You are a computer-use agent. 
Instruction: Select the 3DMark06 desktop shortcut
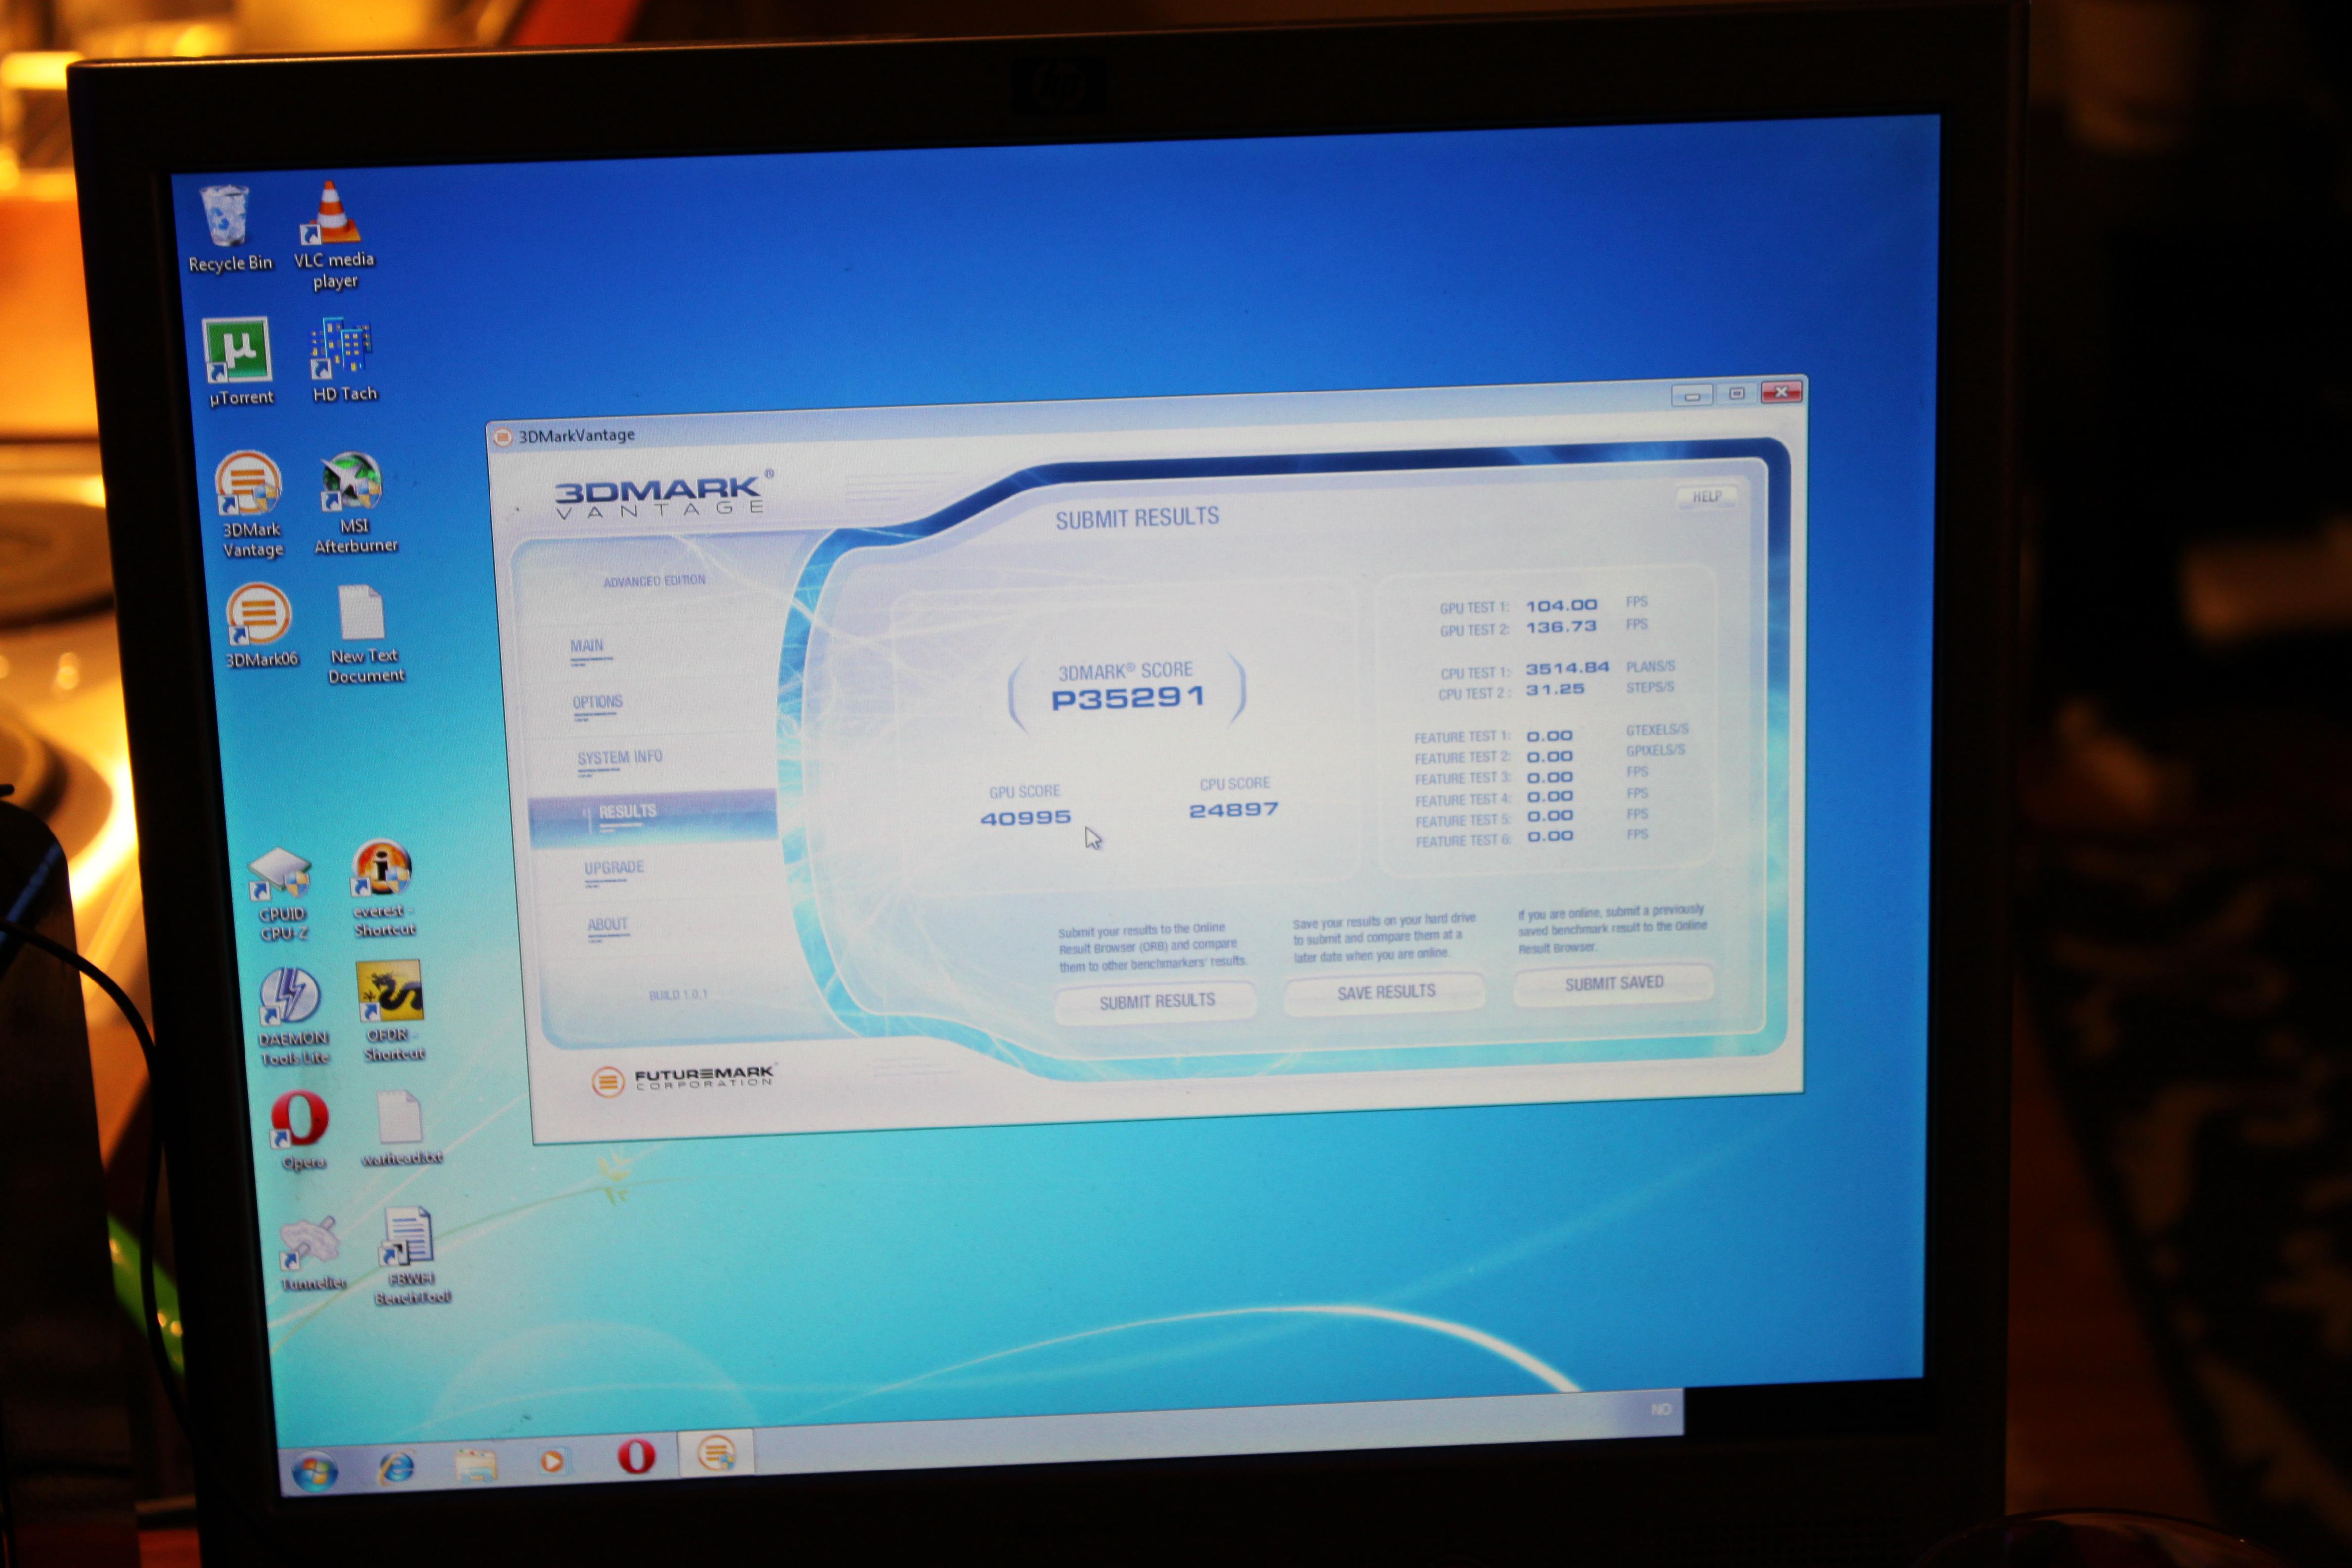259,626
